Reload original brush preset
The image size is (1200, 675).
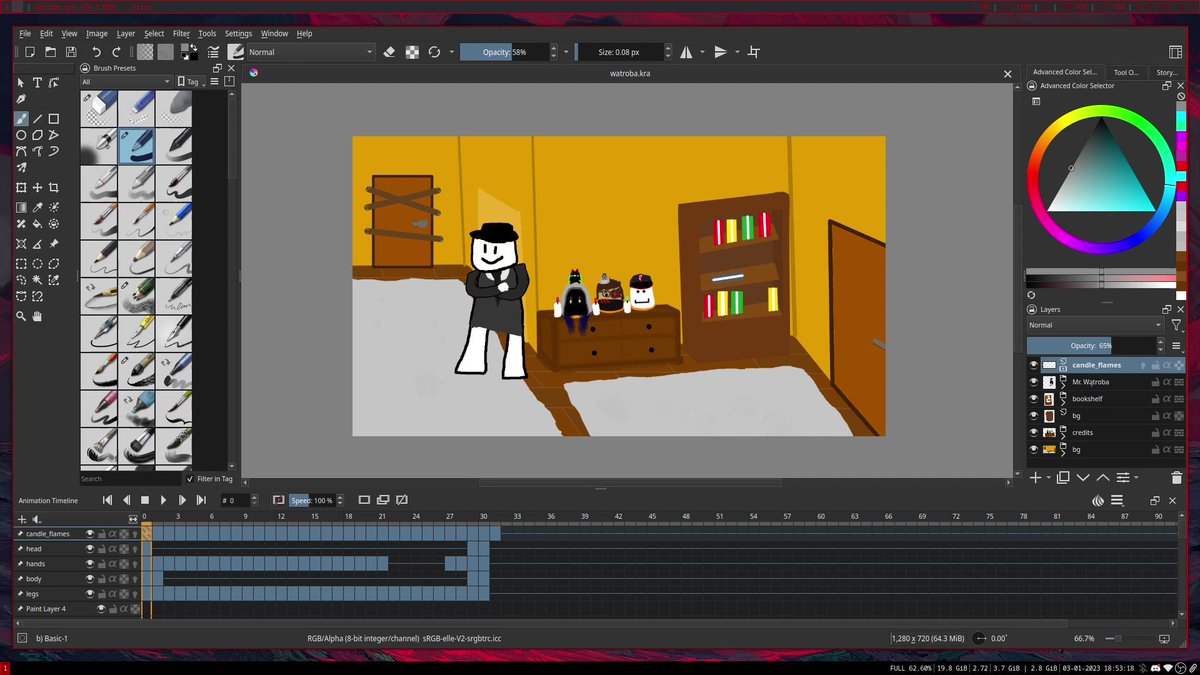tap(434, 52)
